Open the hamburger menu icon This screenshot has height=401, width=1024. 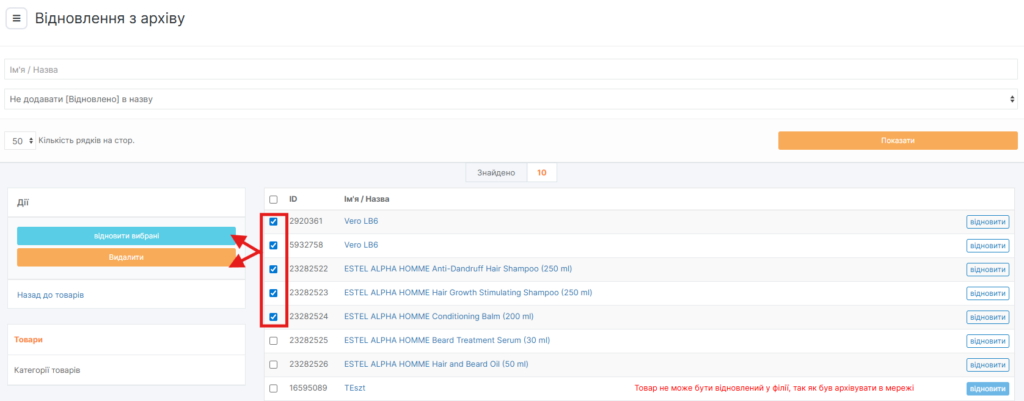[17, 19]
